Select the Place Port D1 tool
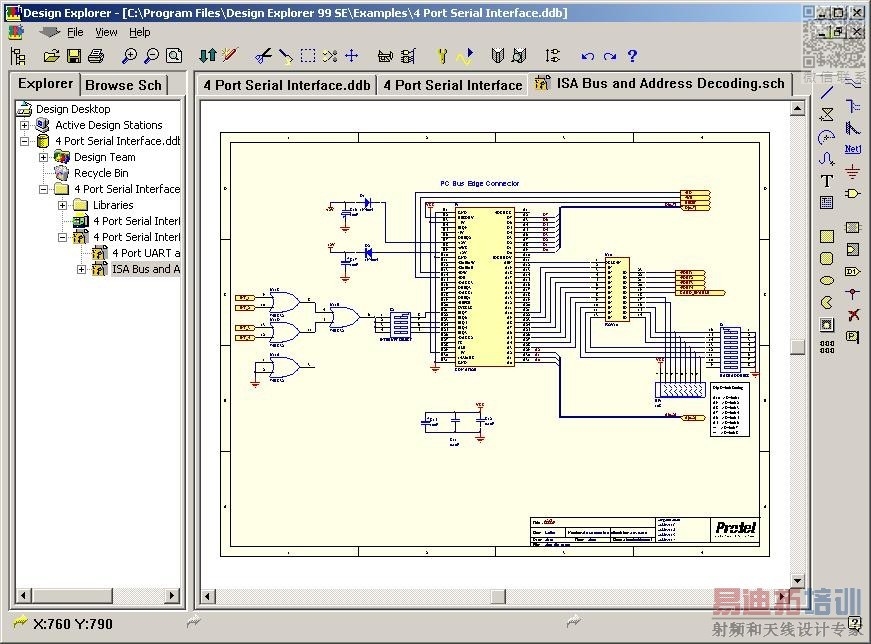The height and width of the screenshot is (644, 871). (853, 271)
